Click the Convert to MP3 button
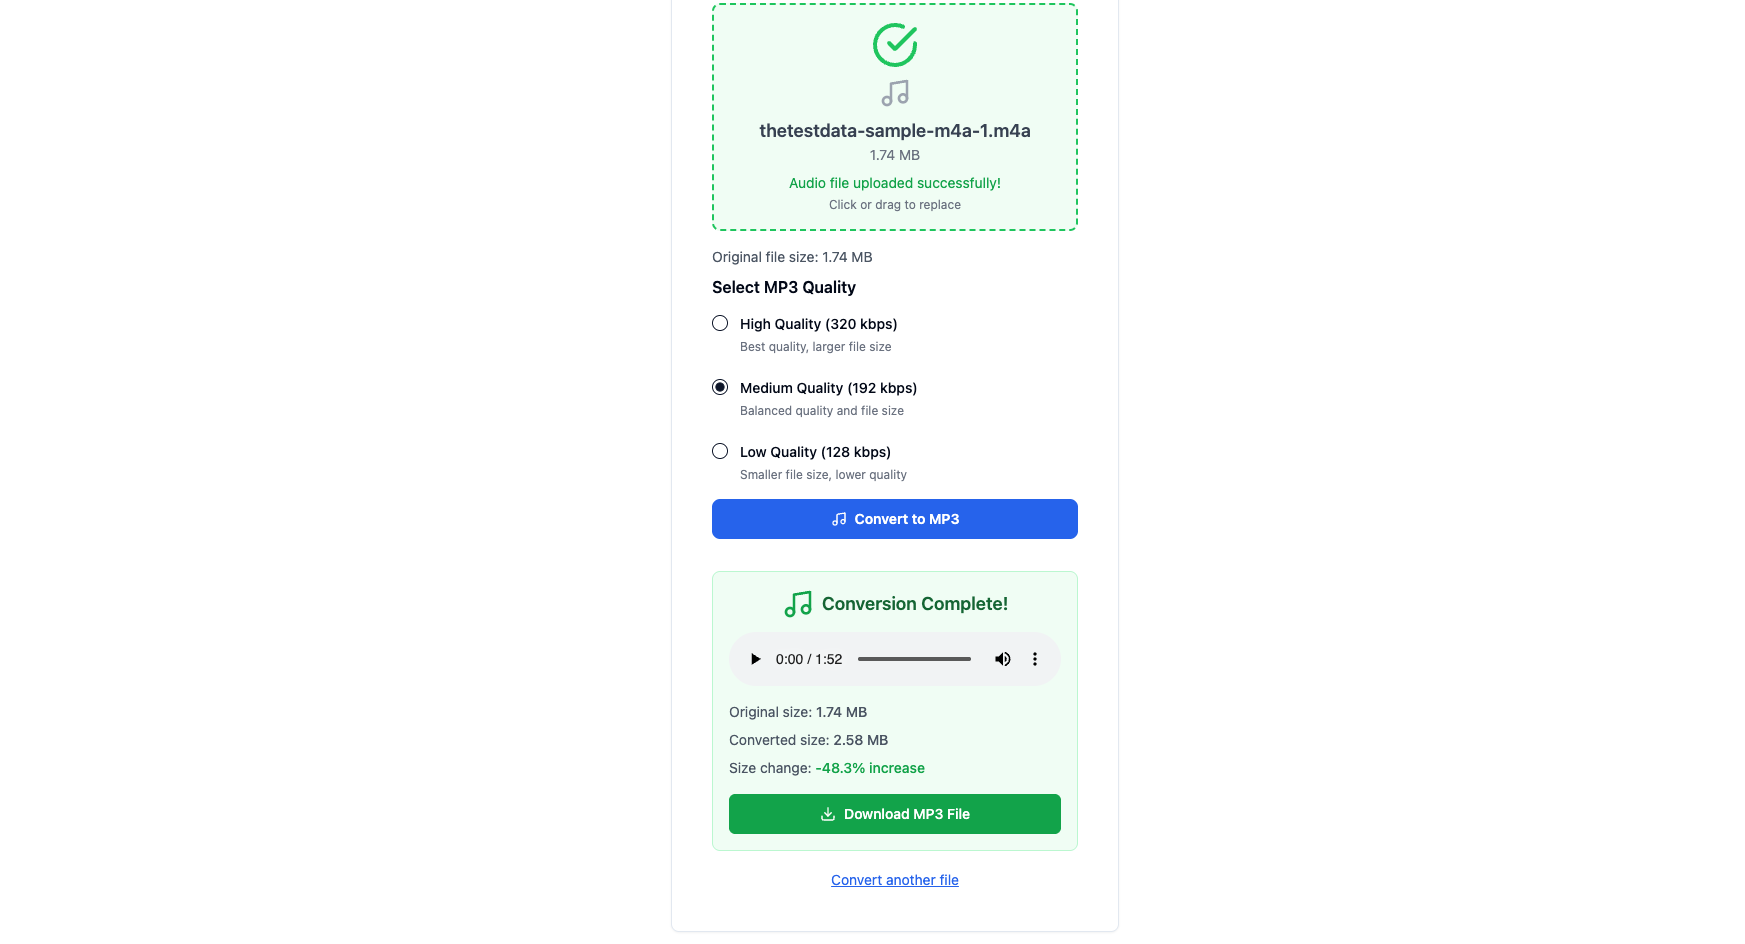The width and height of the screenshot is (1745, 944). (x=895, y=519)
